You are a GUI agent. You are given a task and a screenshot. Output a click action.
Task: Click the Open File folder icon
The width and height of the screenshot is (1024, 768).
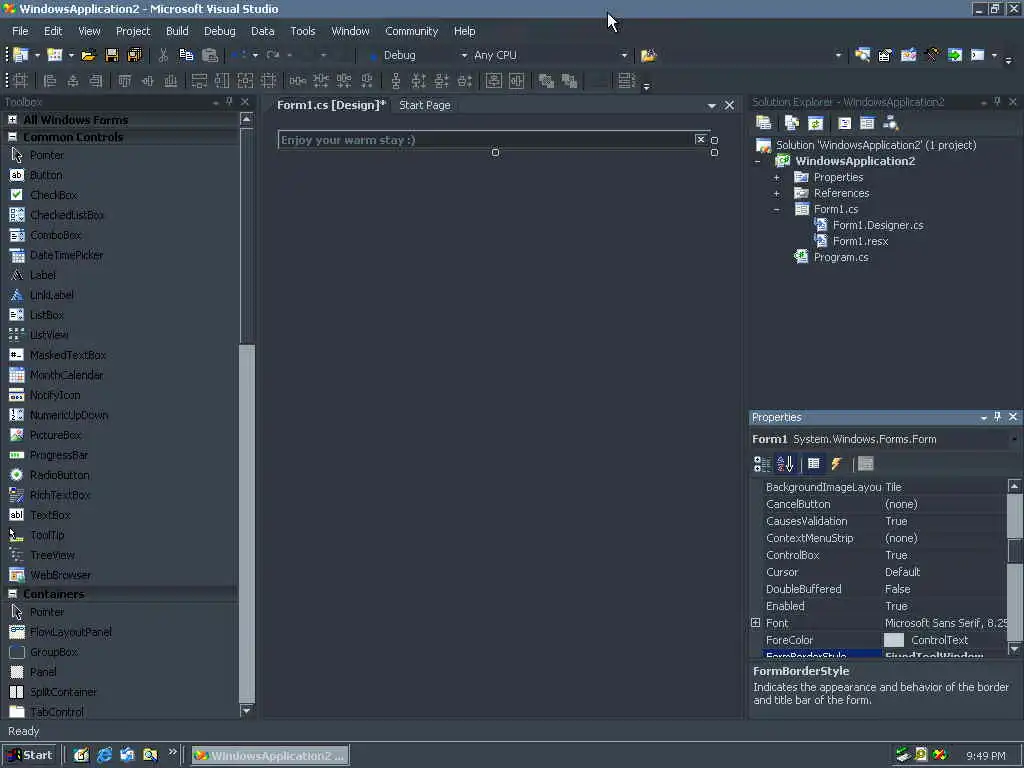[89, 56]
